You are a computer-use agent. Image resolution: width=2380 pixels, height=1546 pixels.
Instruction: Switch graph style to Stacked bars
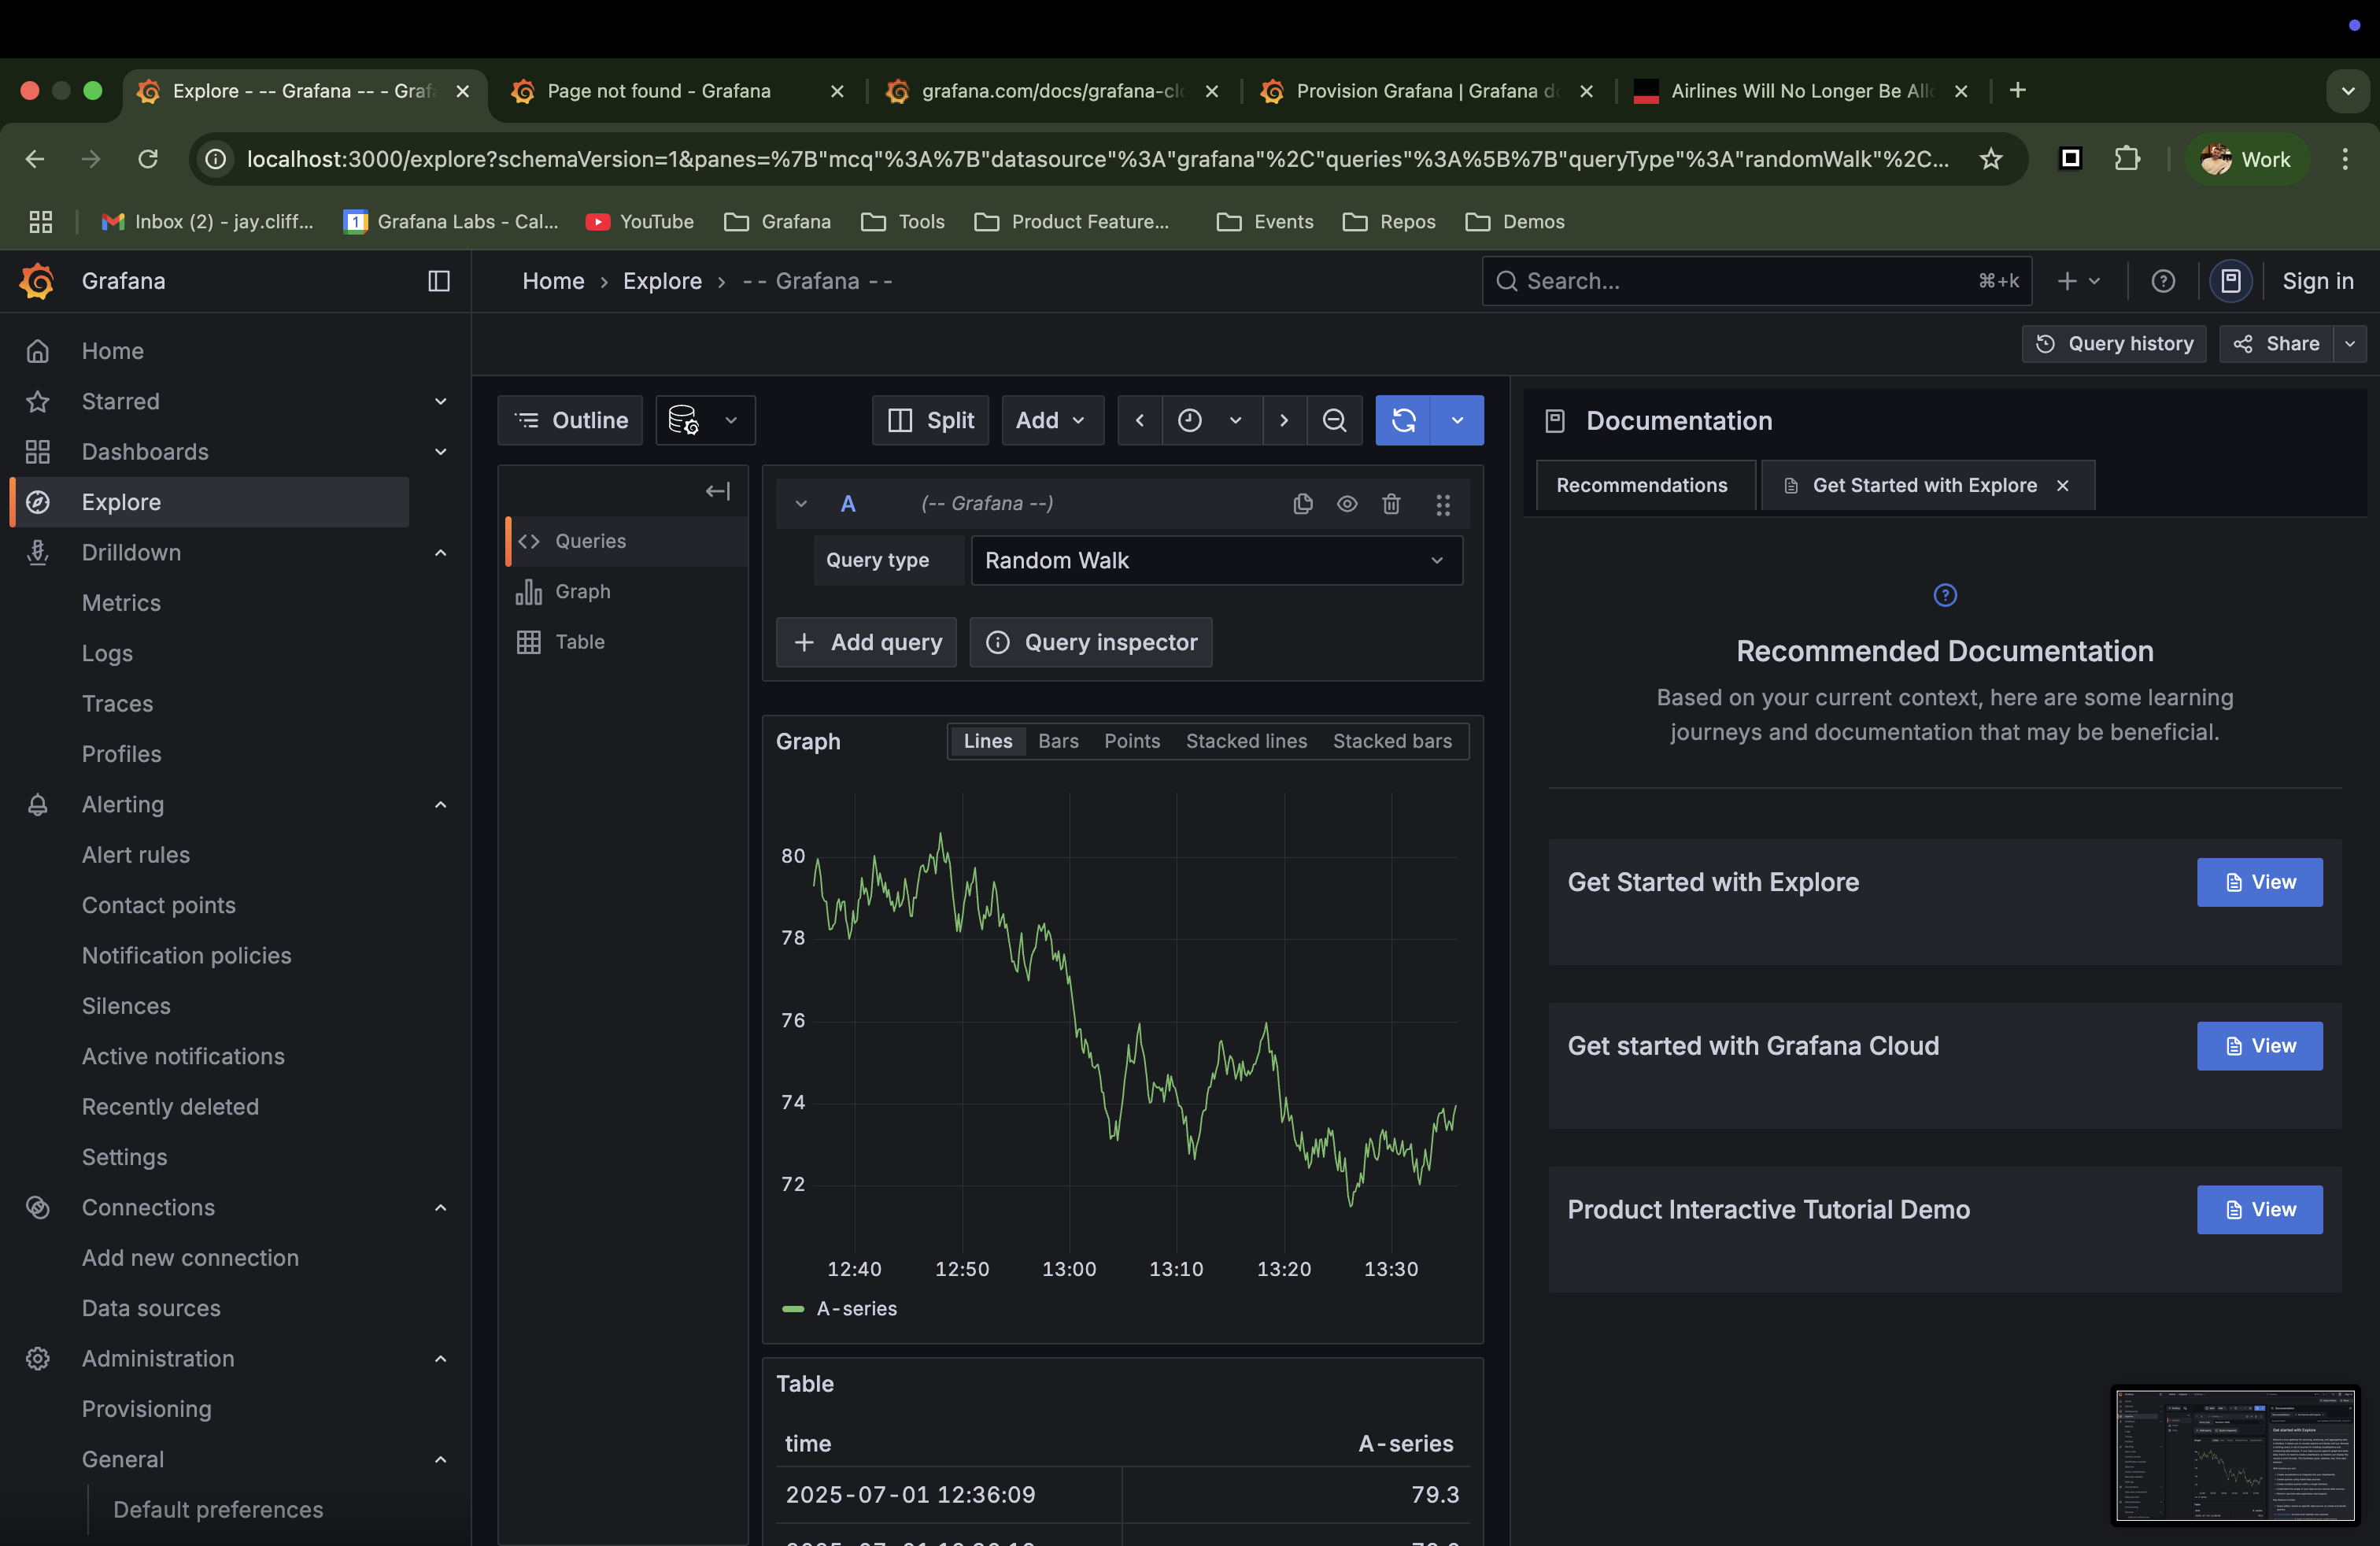click(1392, 741)
